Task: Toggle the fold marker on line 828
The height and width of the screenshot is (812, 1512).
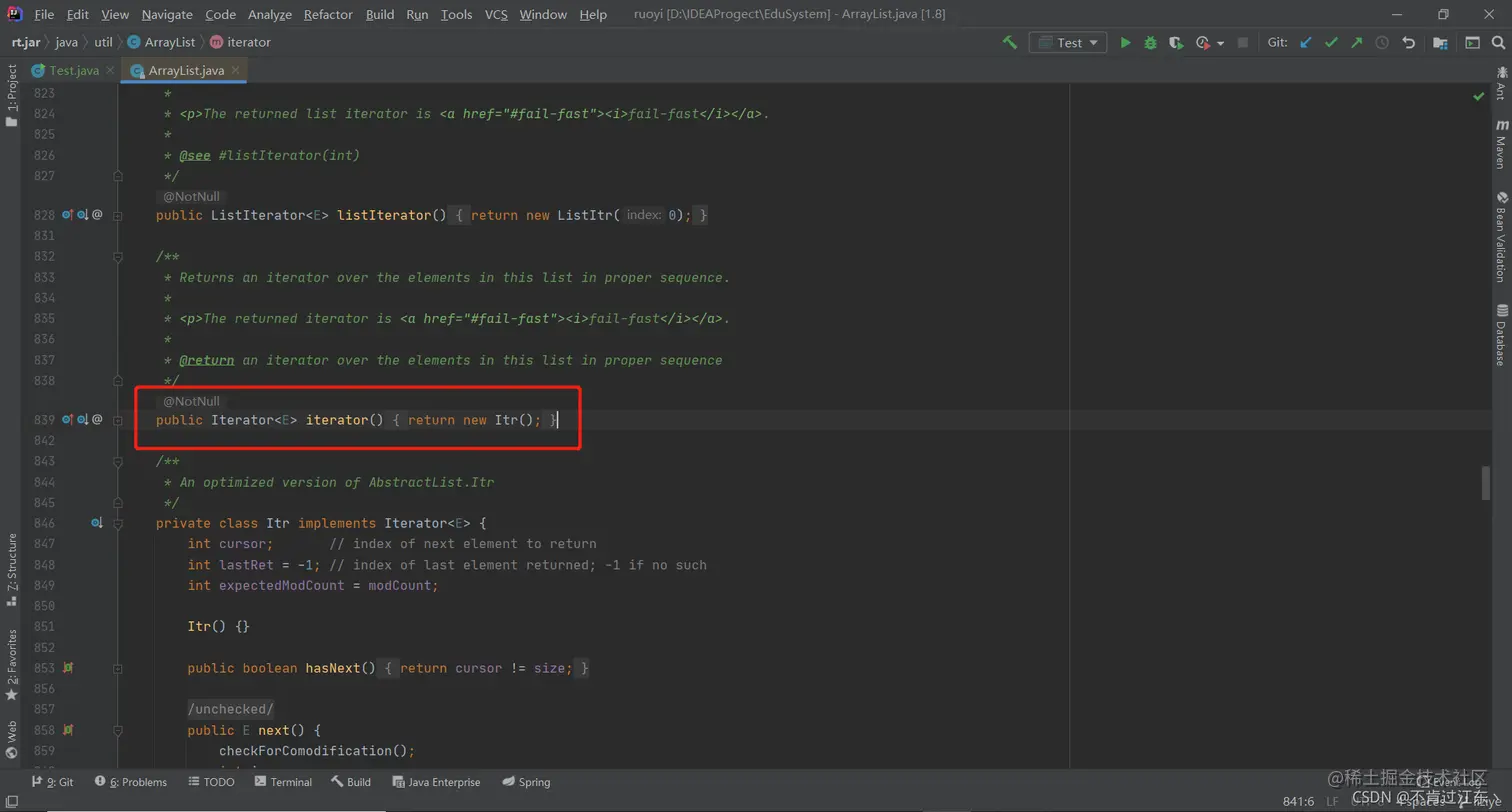Action: click(118, 215)
